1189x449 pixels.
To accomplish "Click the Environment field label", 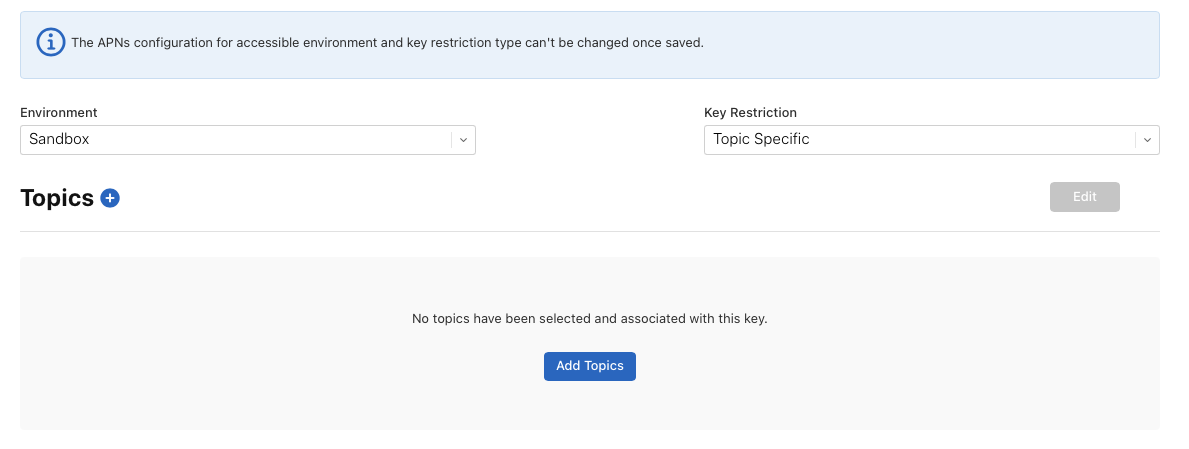I will 59,113.
